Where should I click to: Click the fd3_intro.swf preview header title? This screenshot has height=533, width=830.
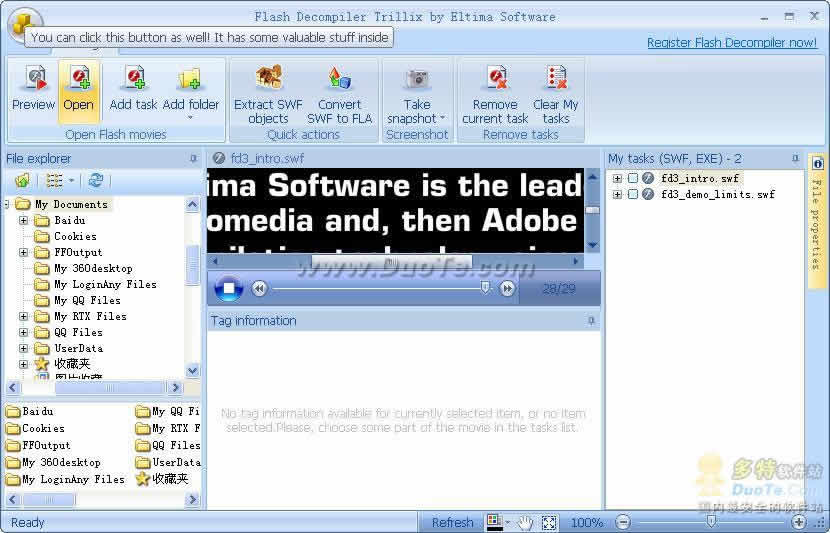[267, 158]
